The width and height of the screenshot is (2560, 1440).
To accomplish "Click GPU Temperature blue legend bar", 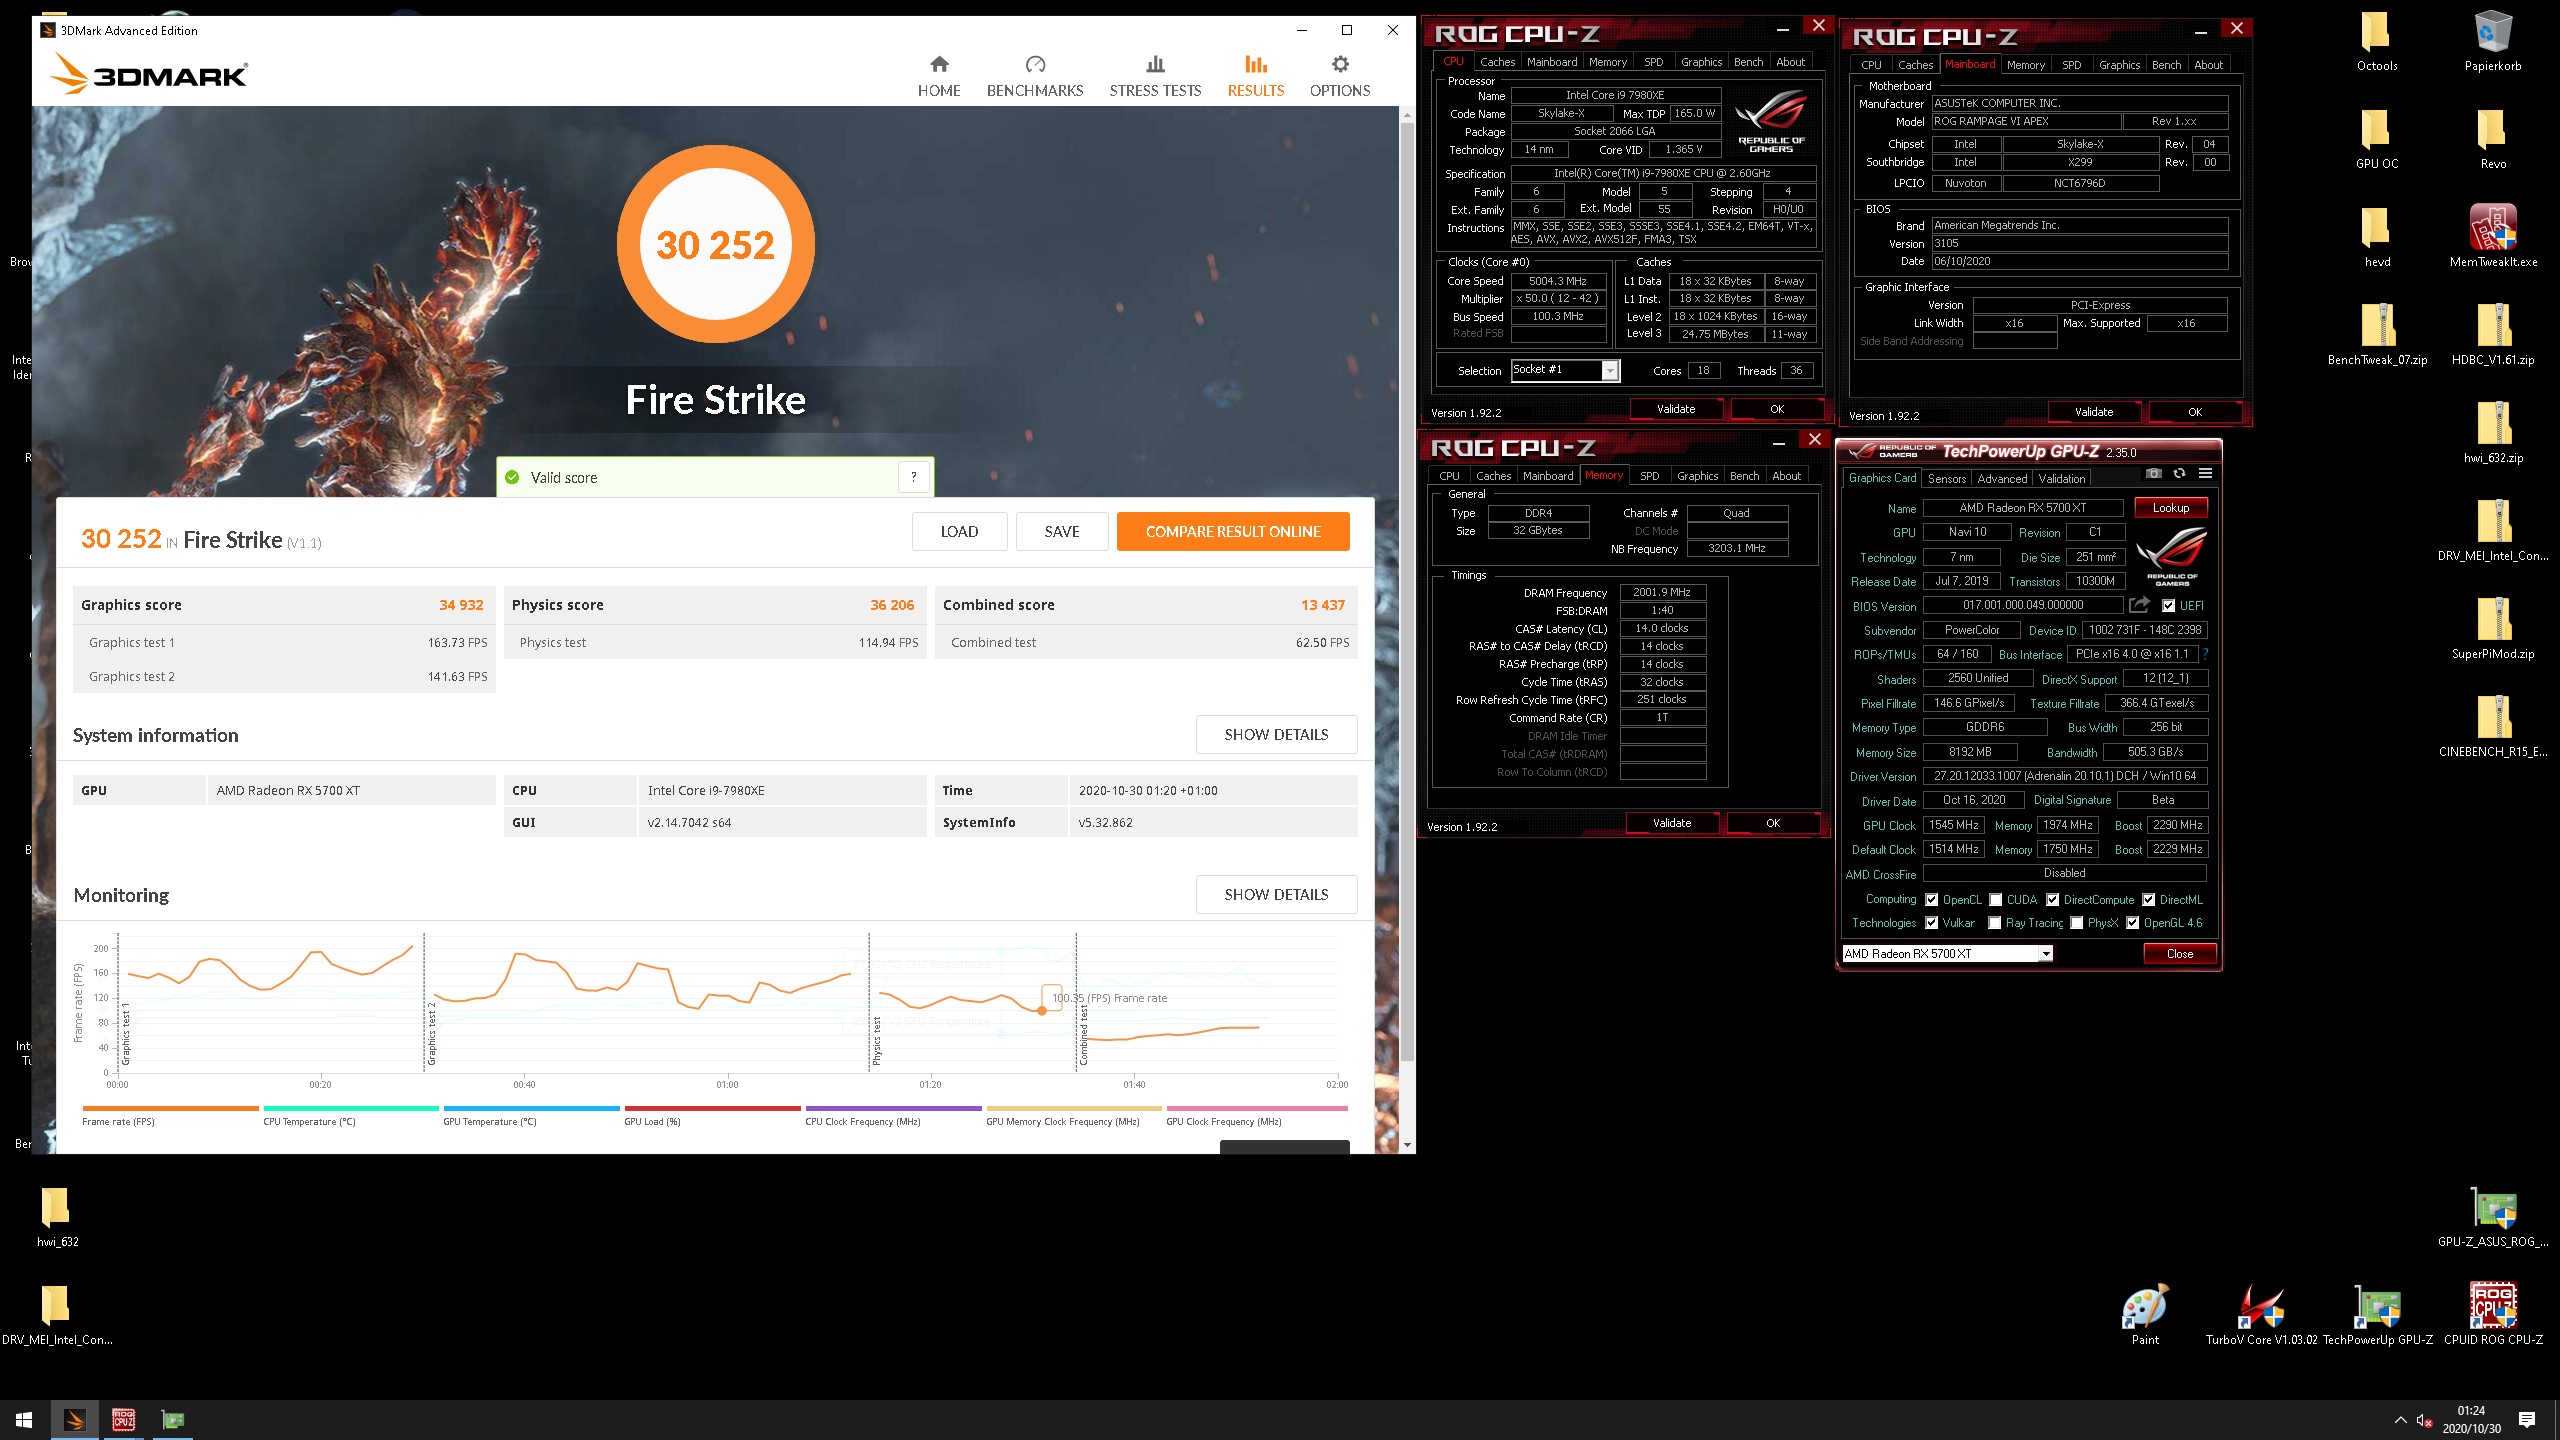I will click(x=532, y=1108).
